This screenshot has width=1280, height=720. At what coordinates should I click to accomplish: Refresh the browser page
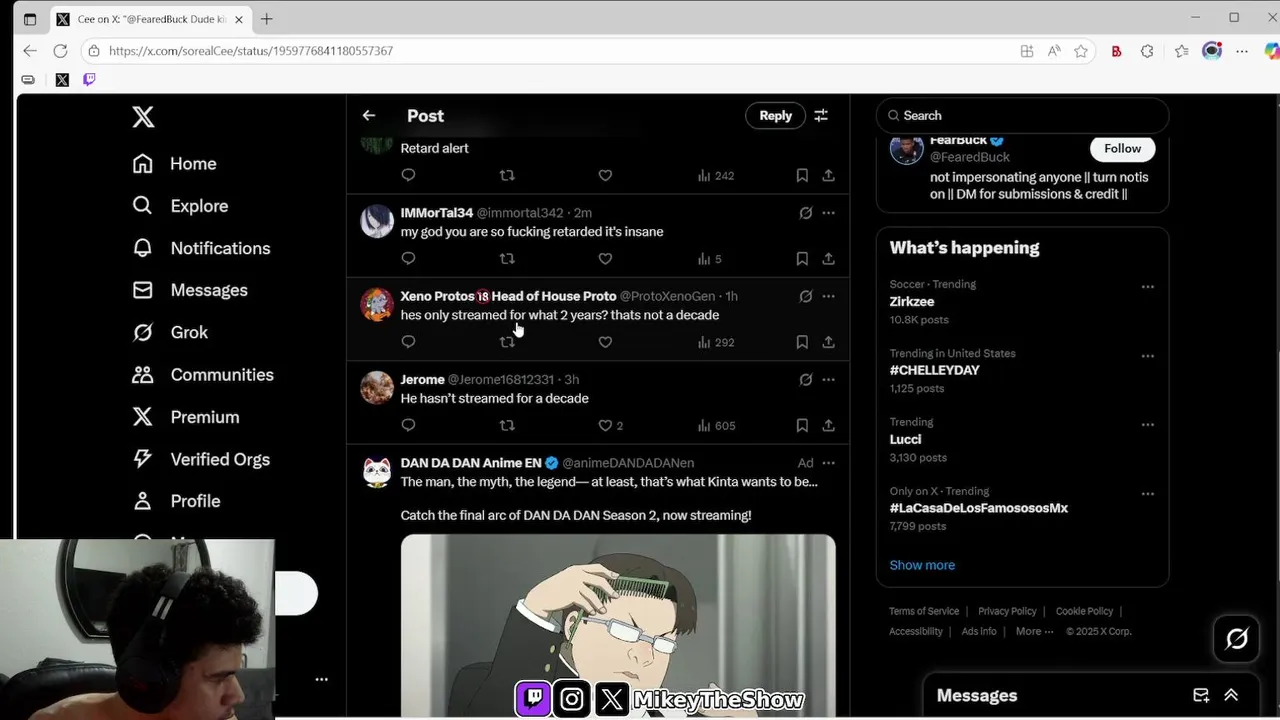(x=61, y=51)
